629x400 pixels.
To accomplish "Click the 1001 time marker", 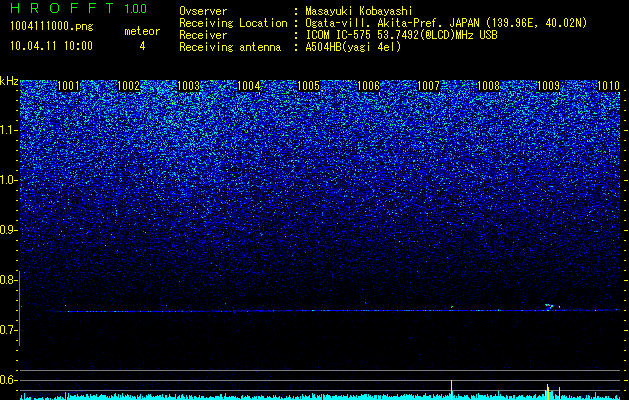I will tap(69, 85).
